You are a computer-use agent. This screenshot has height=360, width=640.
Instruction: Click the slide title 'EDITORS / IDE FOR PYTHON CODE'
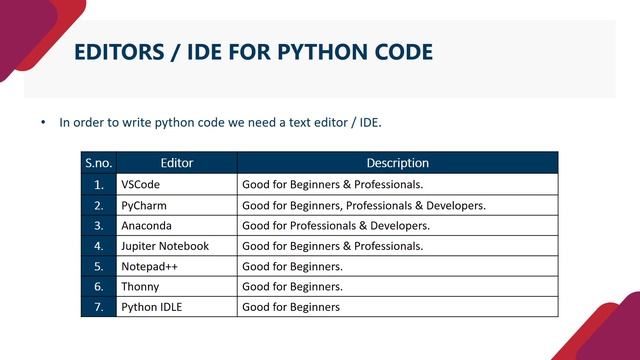click(253, 52)
